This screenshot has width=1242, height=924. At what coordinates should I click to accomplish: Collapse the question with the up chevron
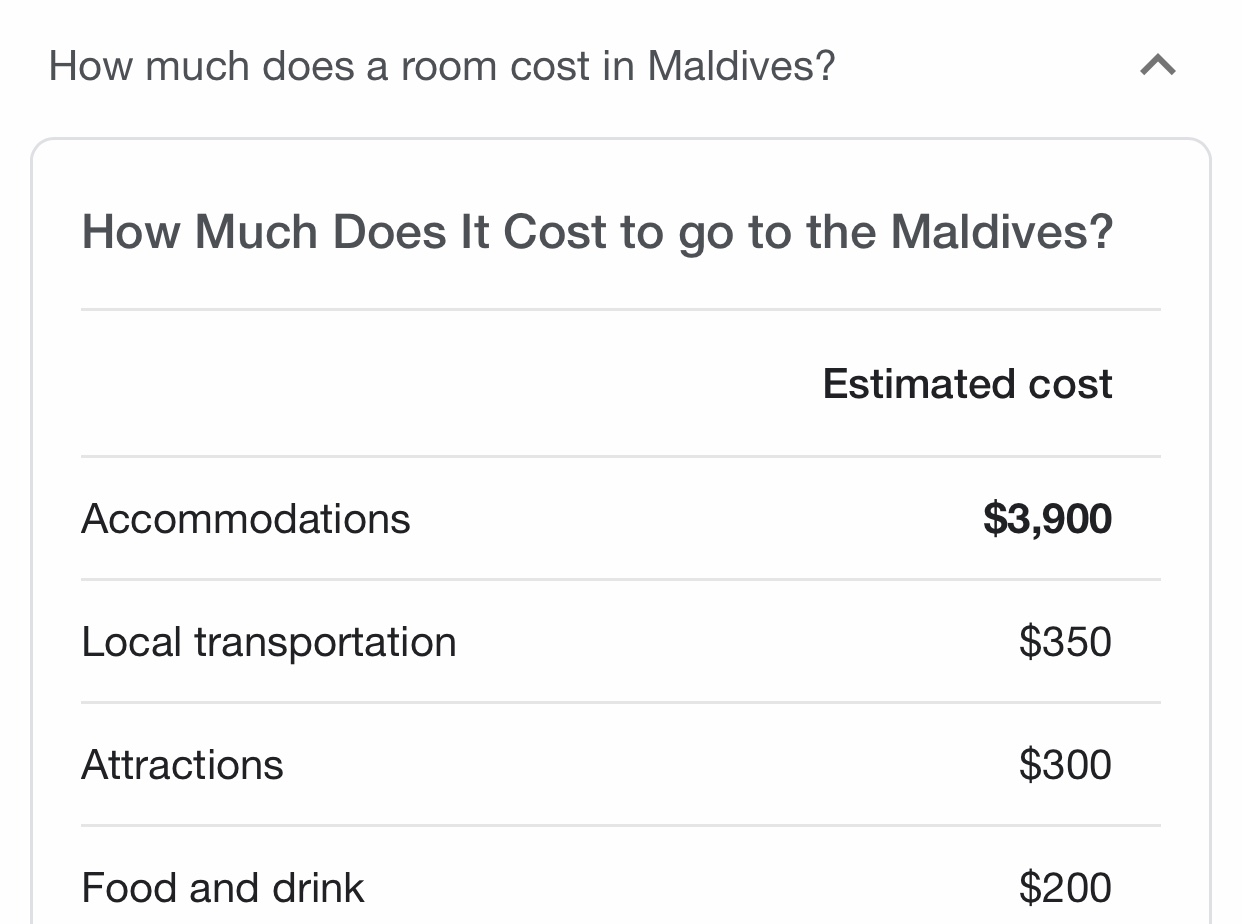[x=1157, y=67]
